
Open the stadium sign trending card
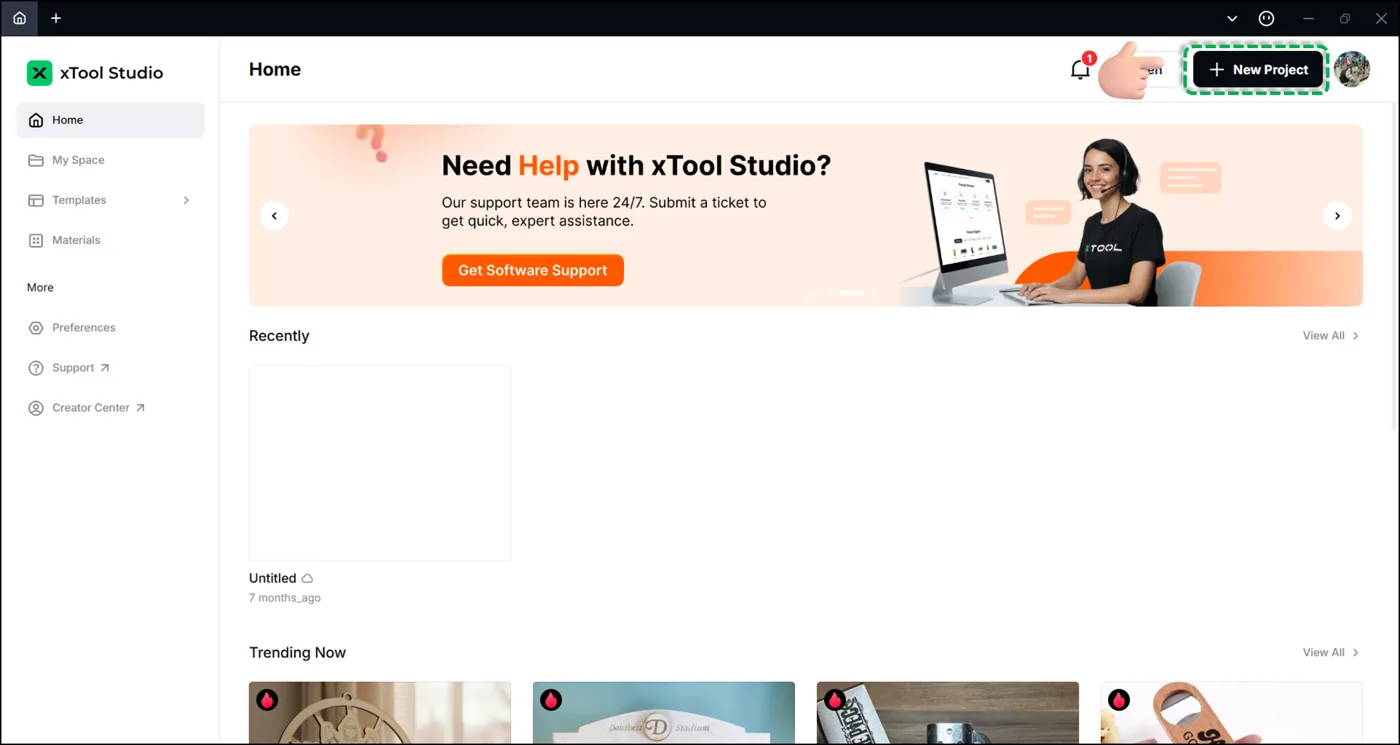pos(664,713)
